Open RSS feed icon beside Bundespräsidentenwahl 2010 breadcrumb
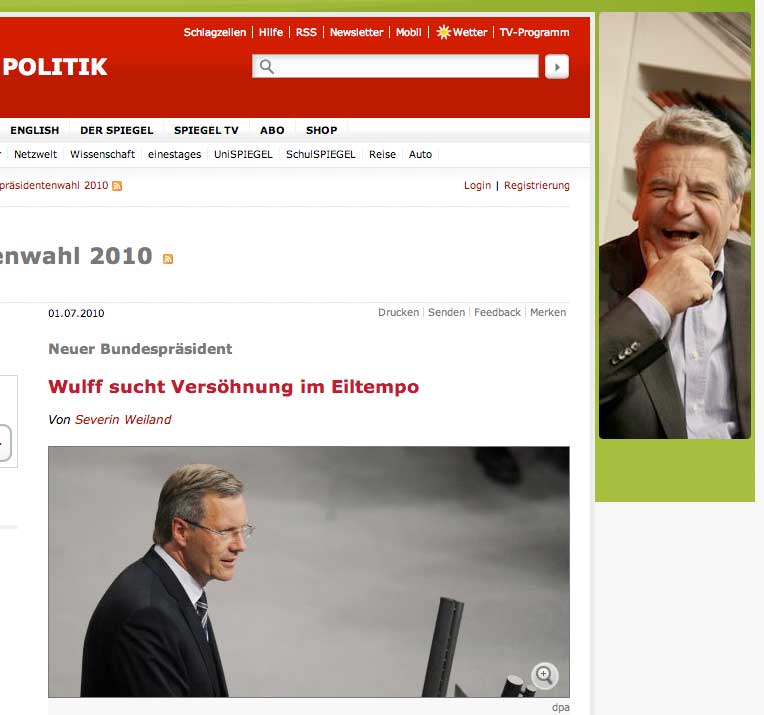Screen dimensions: 764x715 [117, 186]
